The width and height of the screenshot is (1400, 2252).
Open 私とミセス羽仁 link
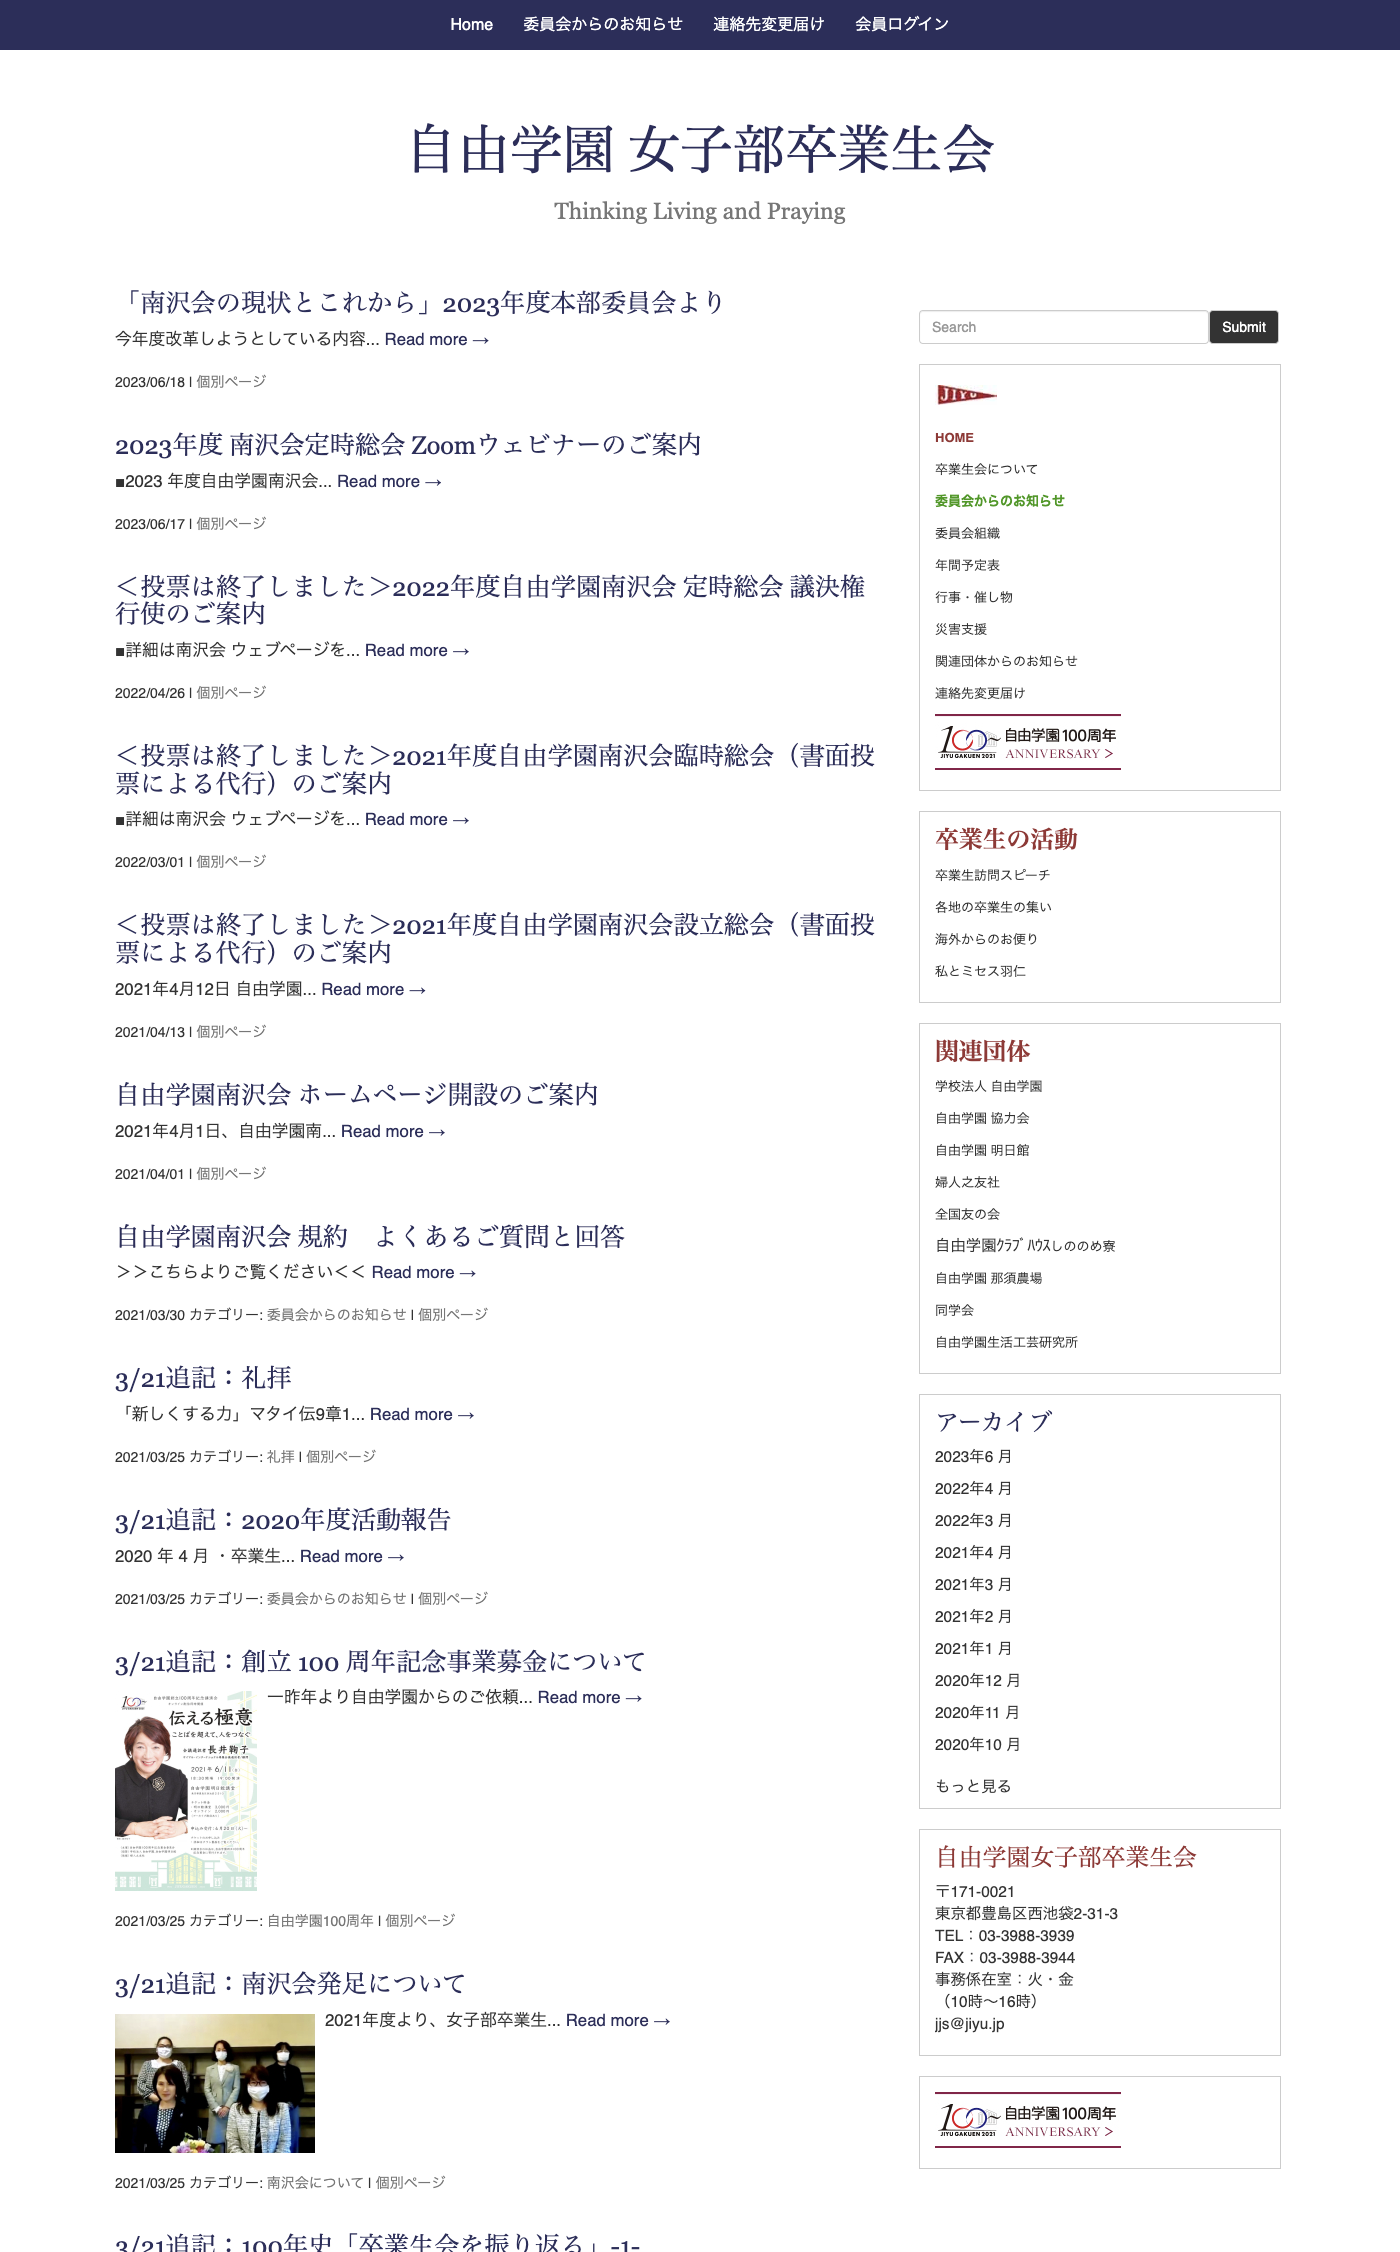point(980,971)
